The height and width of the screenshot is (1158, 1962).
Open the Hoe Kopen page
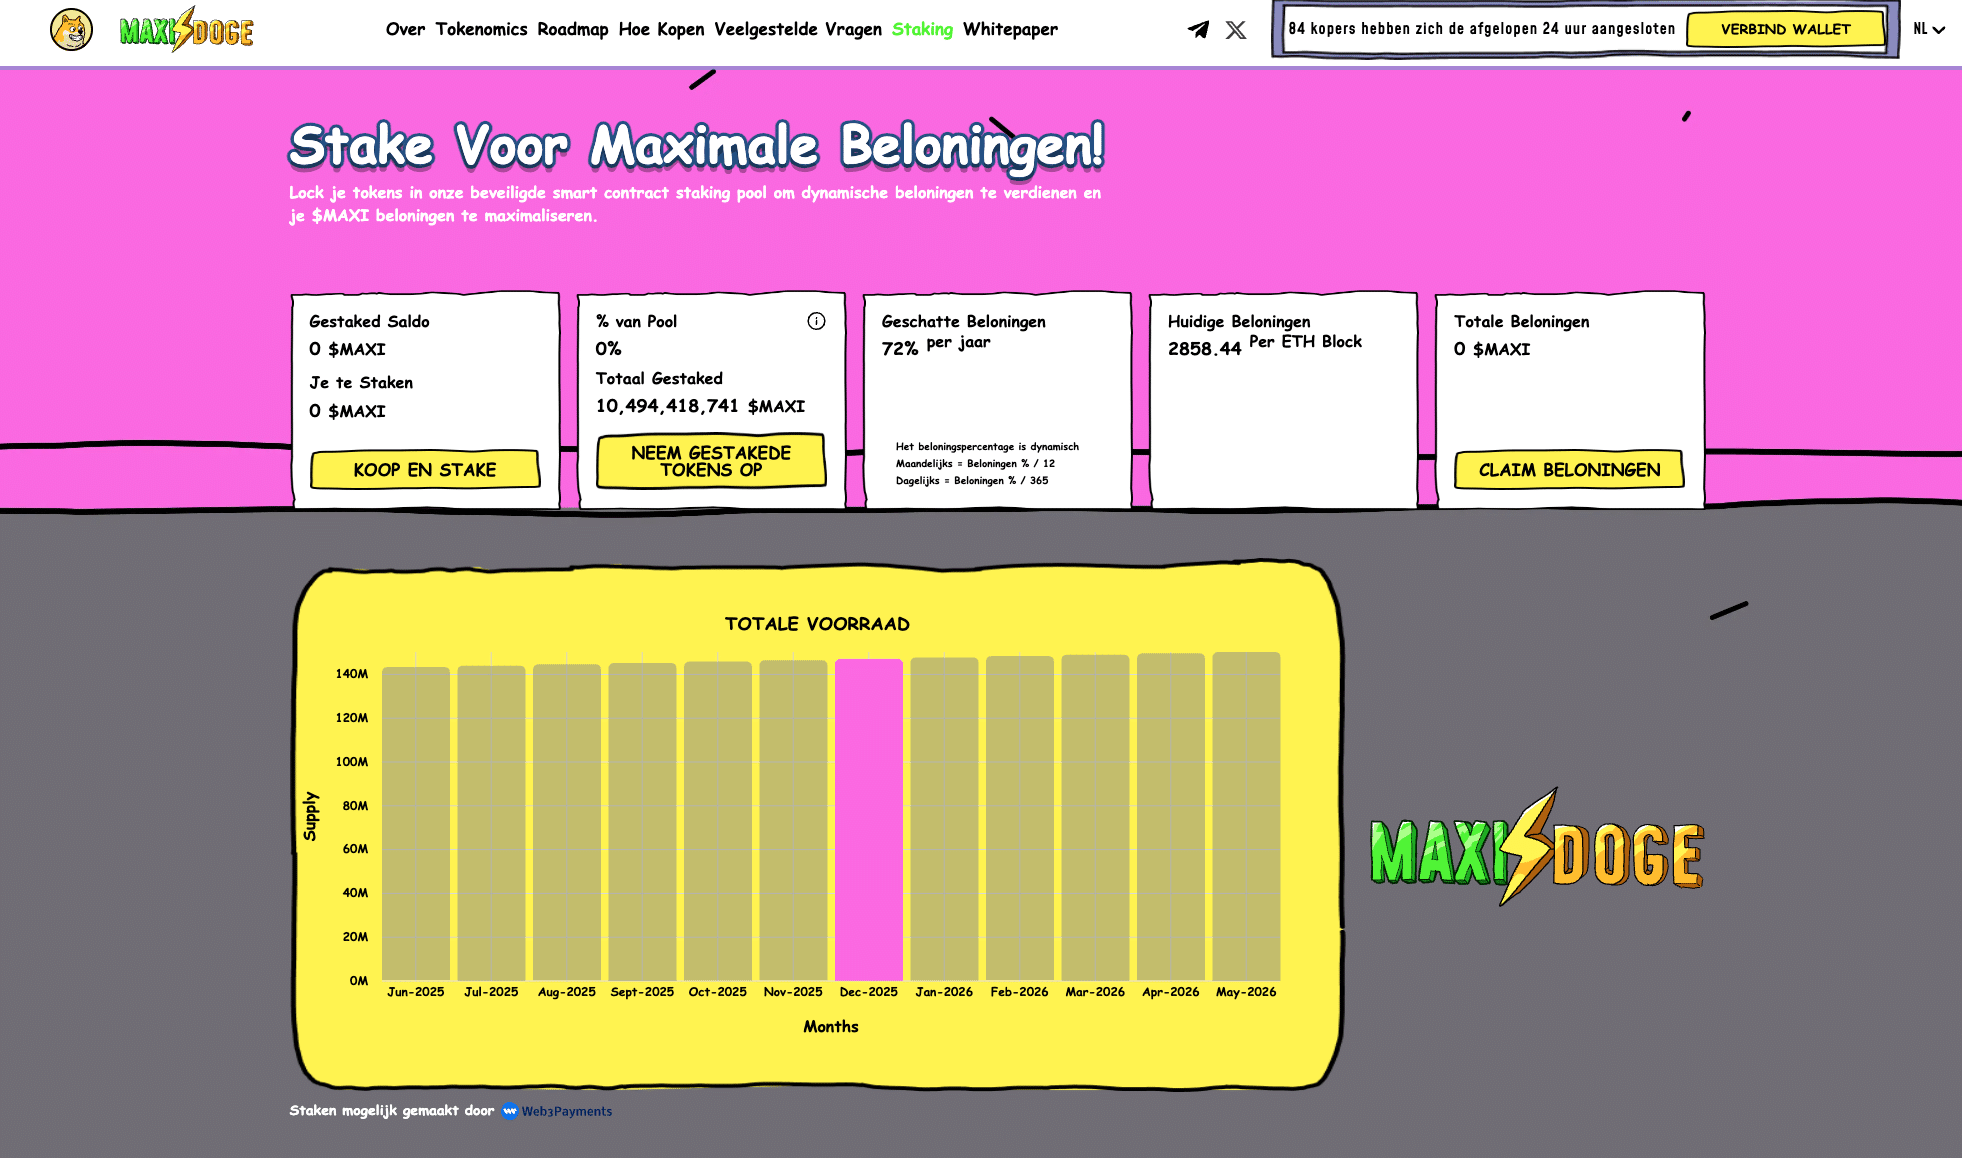[661, 29]
